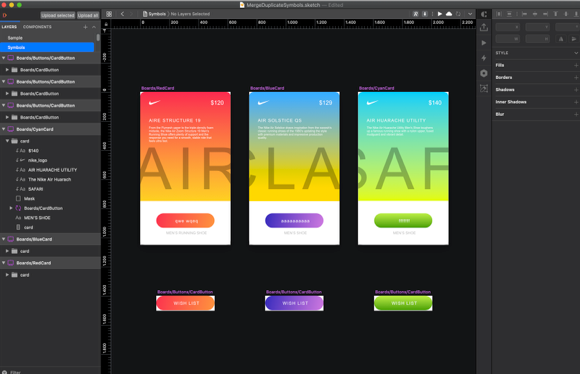Click the hexagon settings icon in plugin sidebar

pos(484,73)
